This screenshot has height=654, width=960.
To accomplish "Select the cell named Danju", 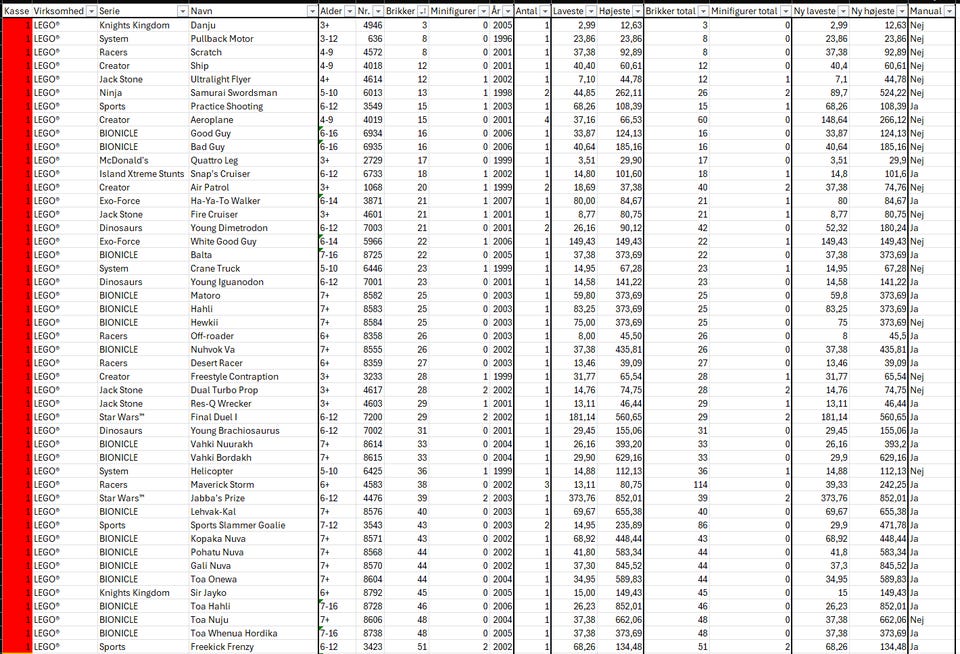I will [x=253, y=25].
